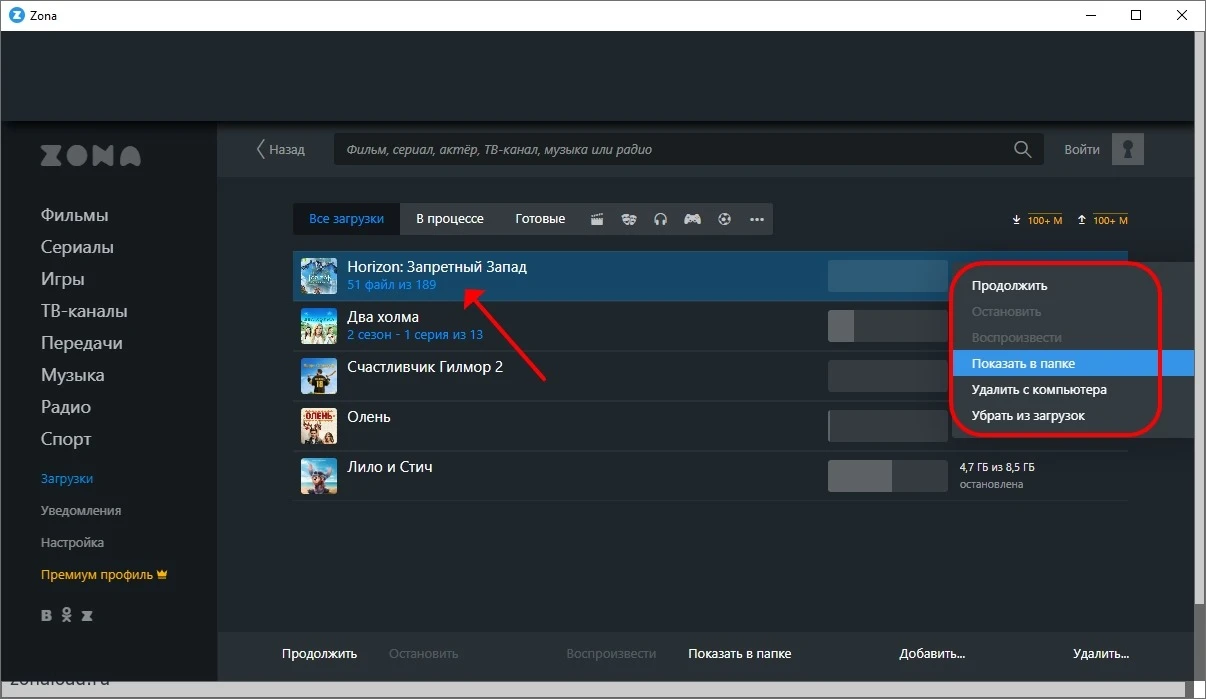Filter downloads by sport soccer ball icon

(x=725, y=219)
